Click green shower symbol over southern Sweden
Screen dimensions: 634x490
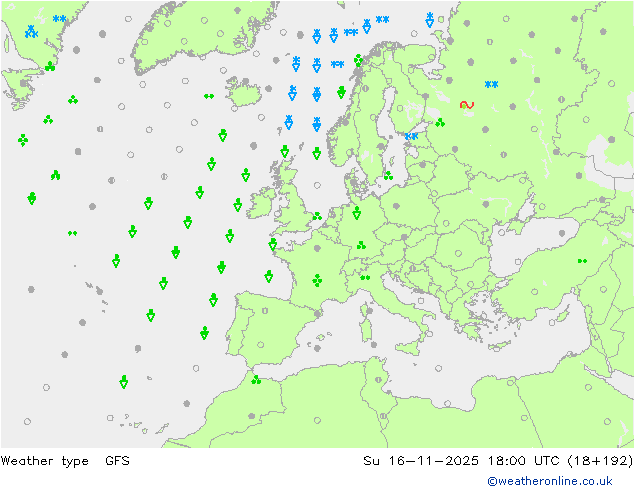pos(388,175)
